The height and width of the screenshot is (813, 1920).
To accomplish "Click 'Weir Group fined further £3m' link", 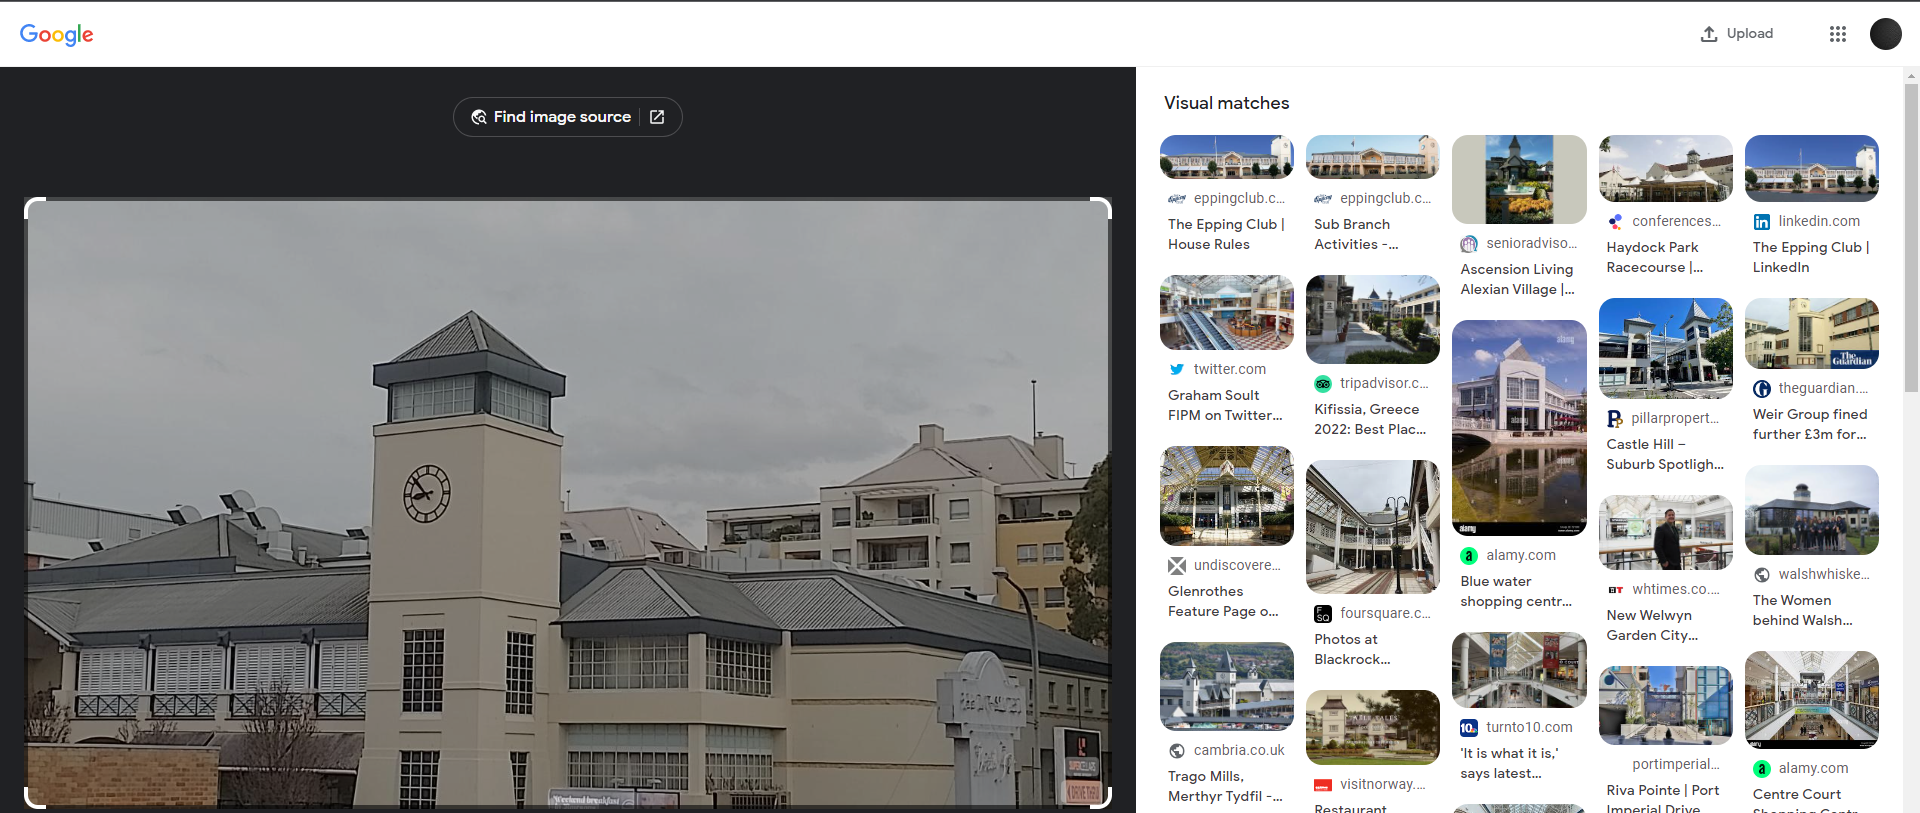I will (1810, 424).
